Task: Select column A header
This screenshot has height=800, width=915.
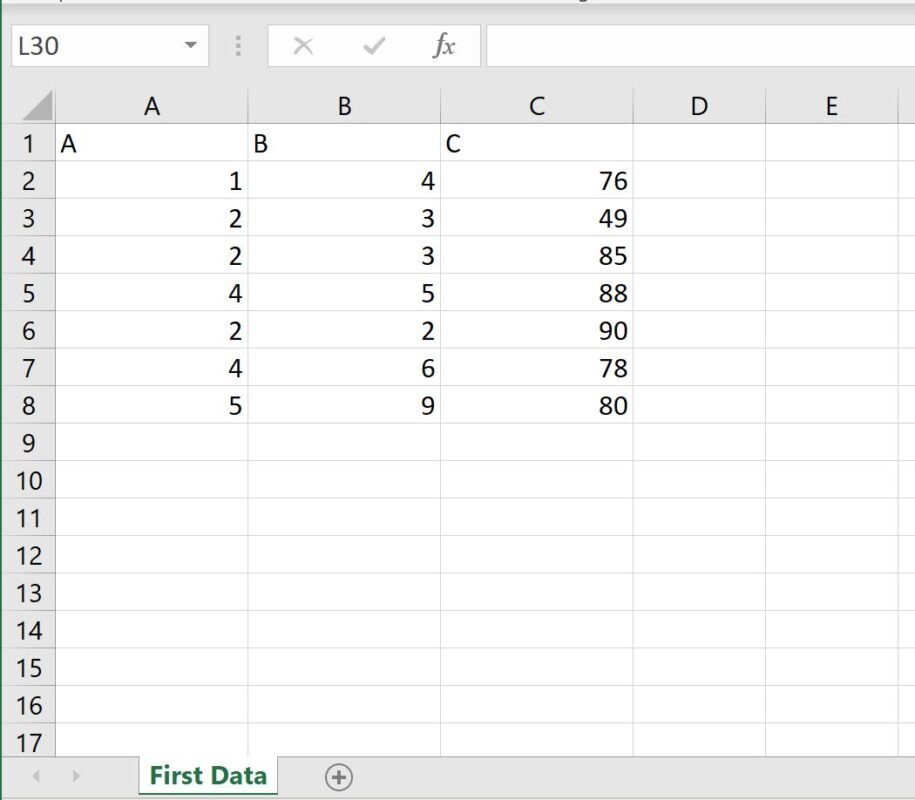Action: [x=152, y=106]
